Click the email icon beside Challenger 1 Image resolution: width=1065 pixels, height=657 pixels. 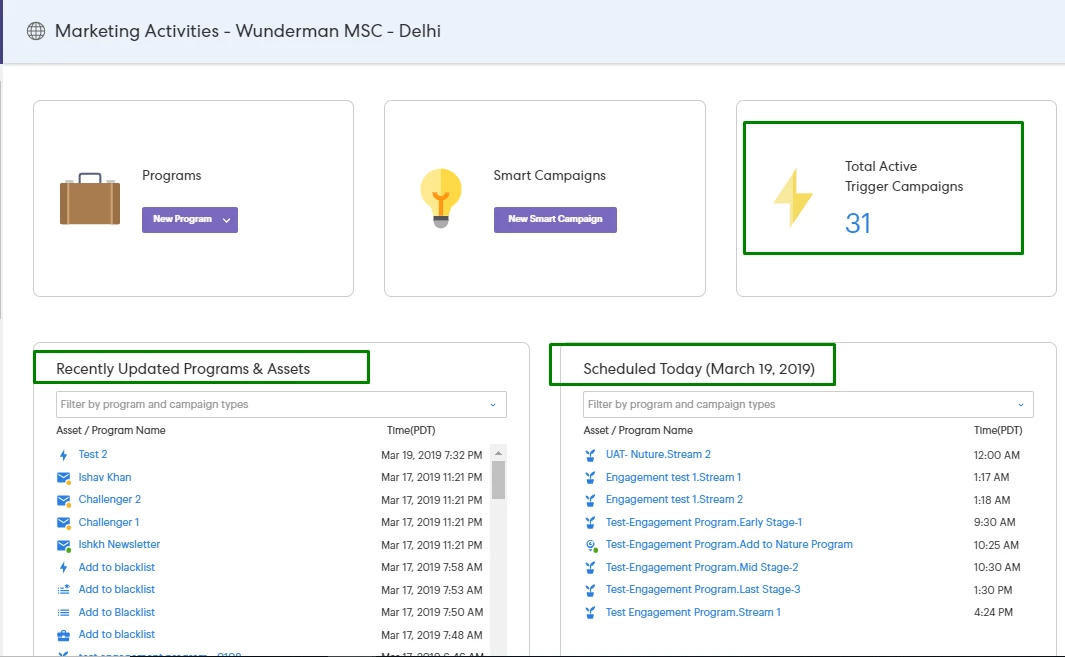click(x=64, y=523)
